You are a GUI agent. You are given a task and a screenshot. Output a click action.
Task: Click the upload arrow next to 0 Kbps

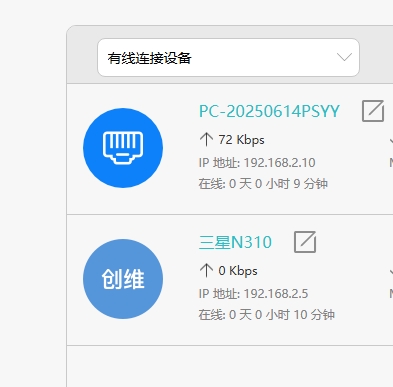click(206, 270)
